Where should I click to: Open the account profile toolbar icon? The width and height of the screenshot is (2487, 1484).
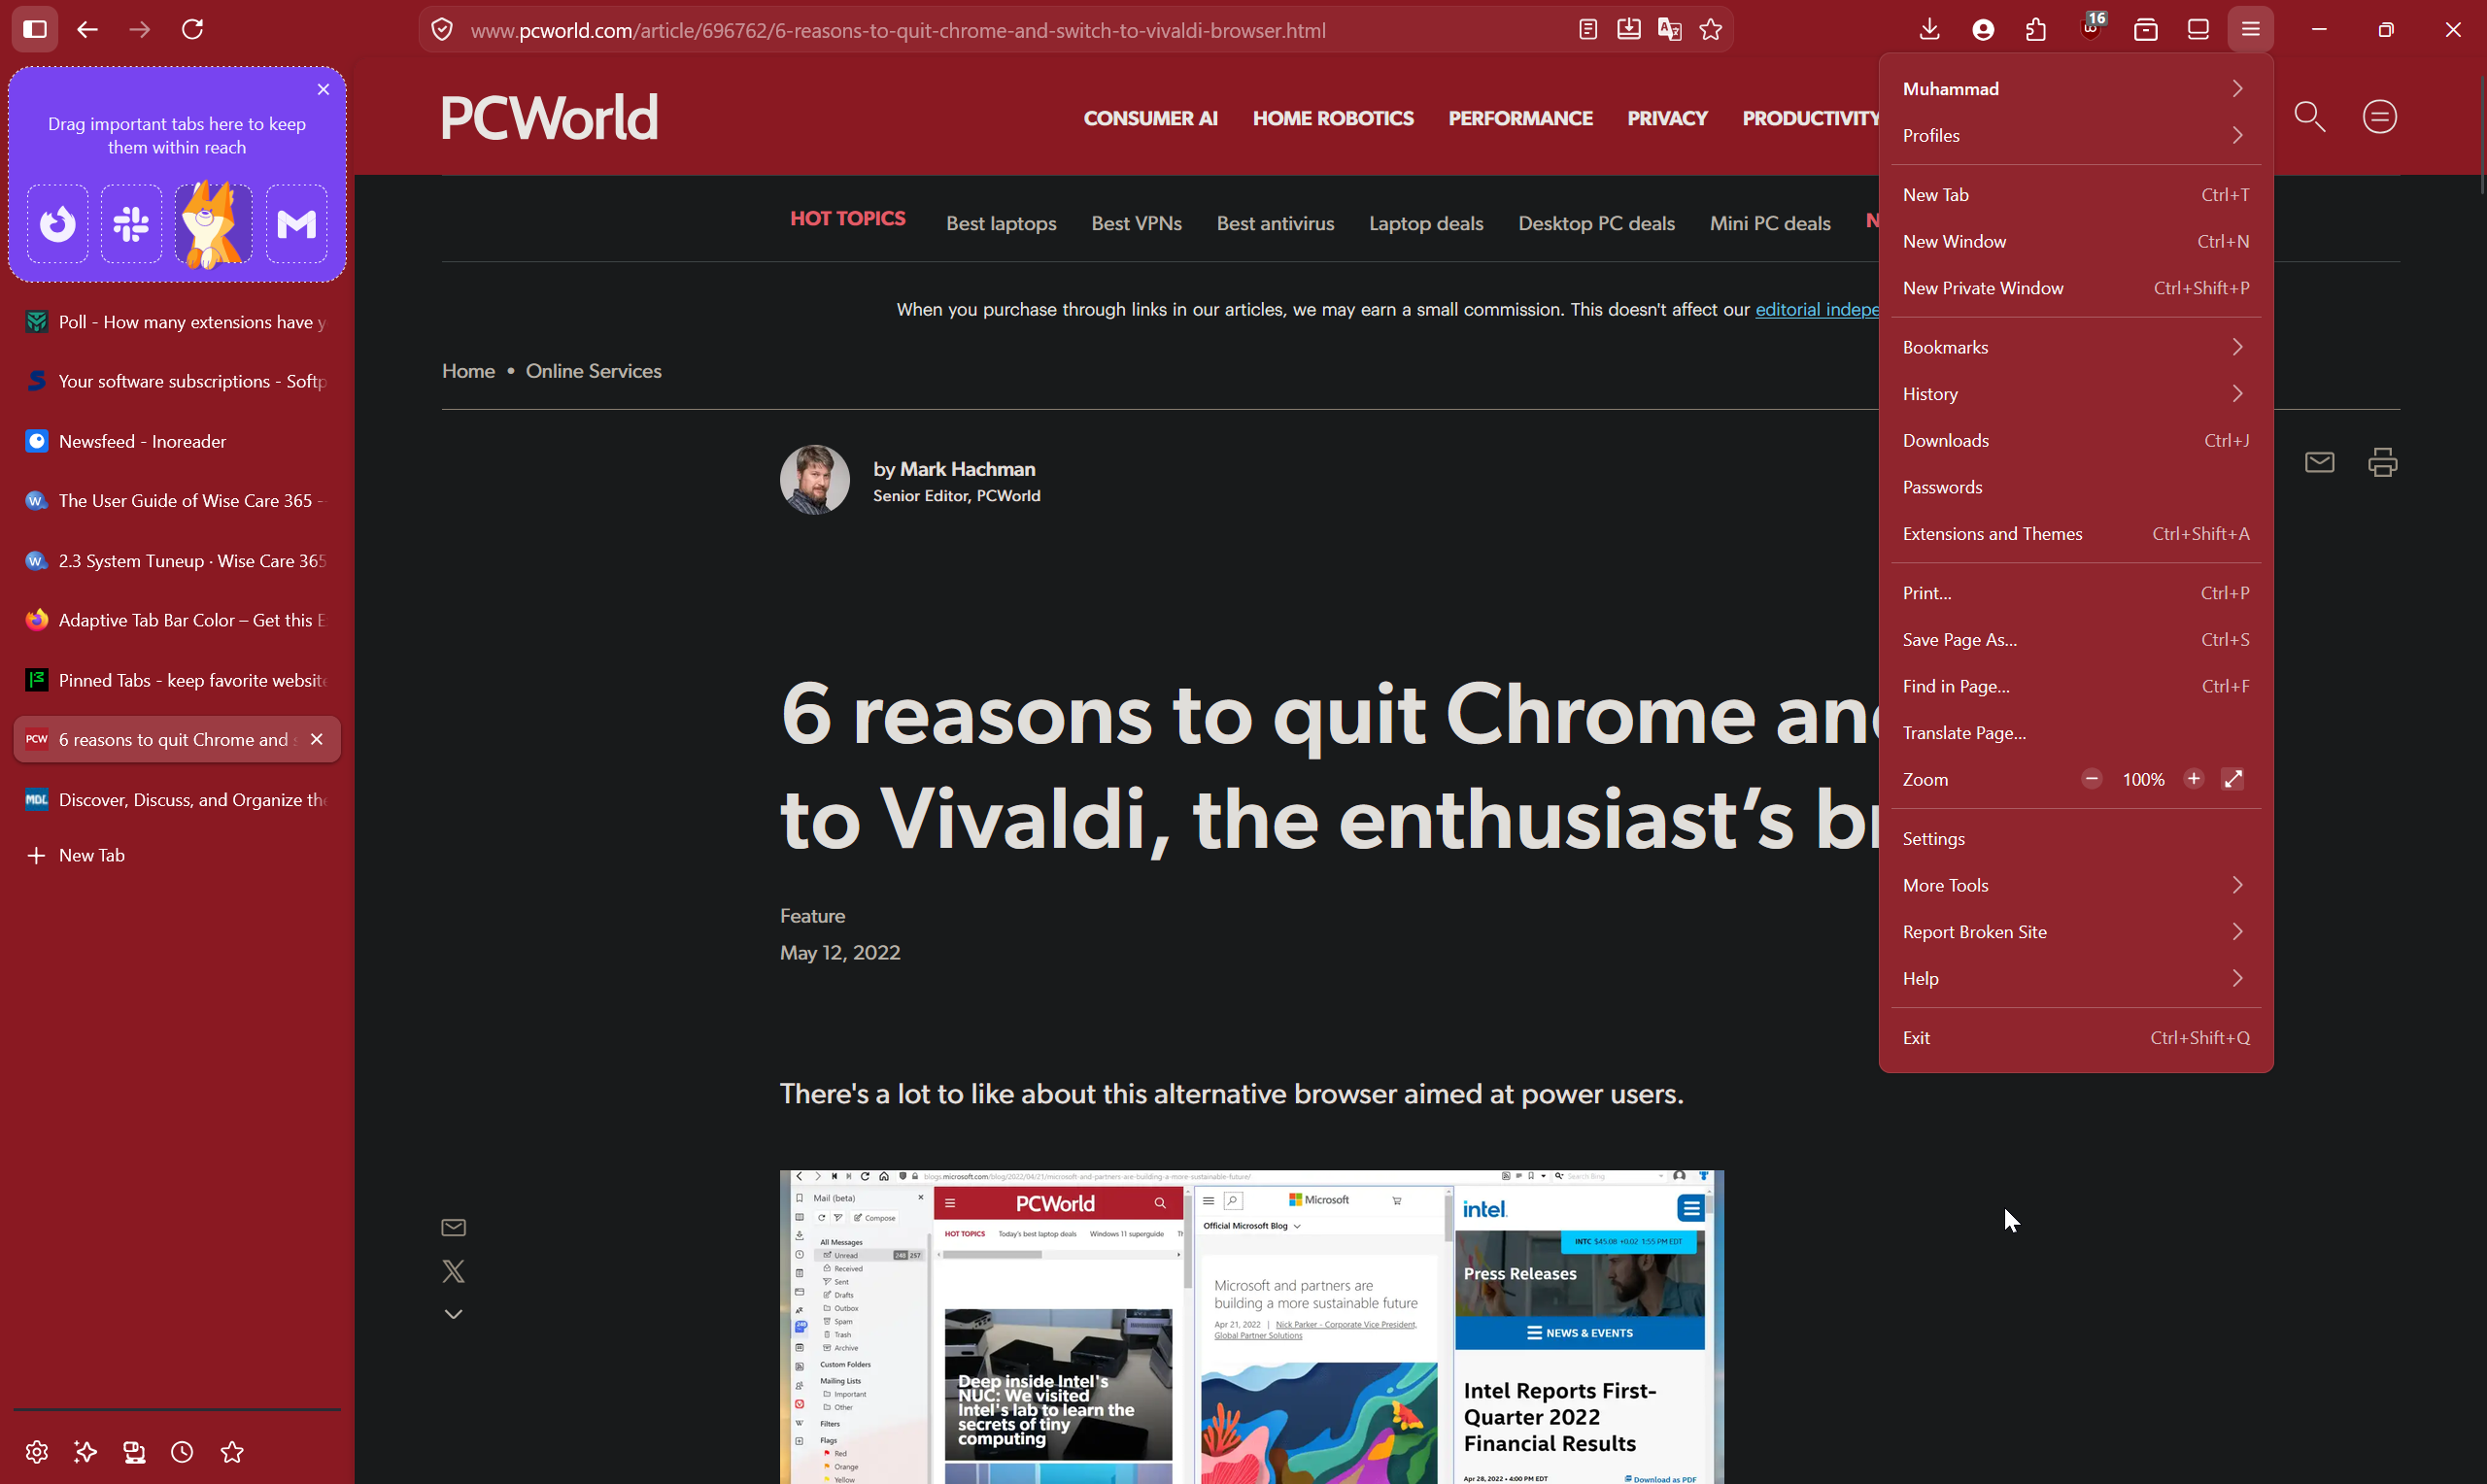[1984, 30]
